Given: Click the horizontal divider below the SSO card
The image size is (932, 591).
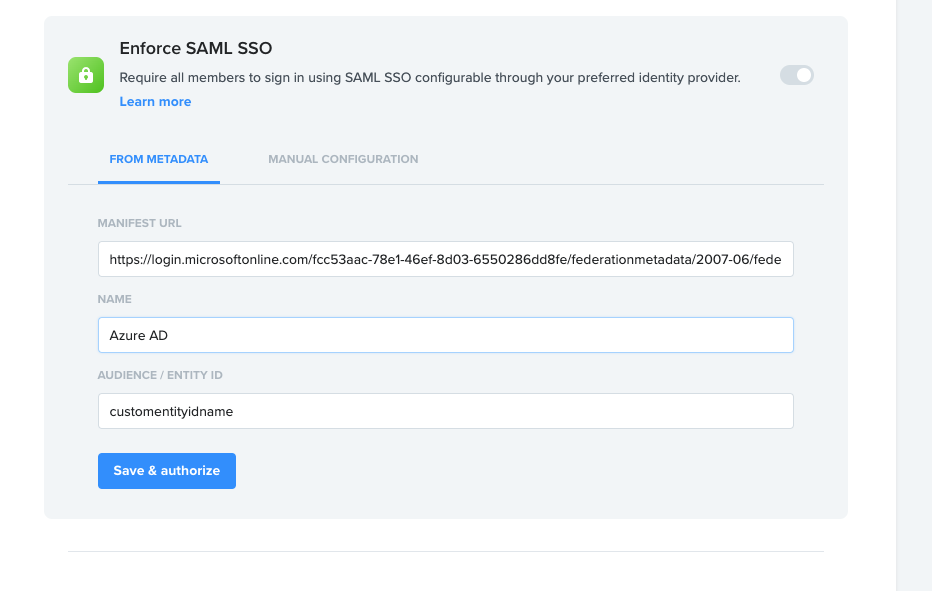Looking at the screenshot, I should point(445,551).
